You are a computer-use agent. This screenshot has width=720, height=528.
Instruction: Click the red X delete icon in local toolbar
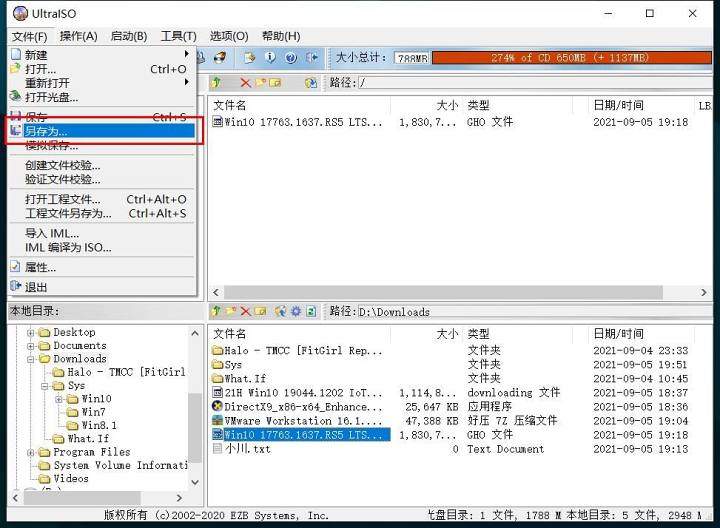coord(246,311)
